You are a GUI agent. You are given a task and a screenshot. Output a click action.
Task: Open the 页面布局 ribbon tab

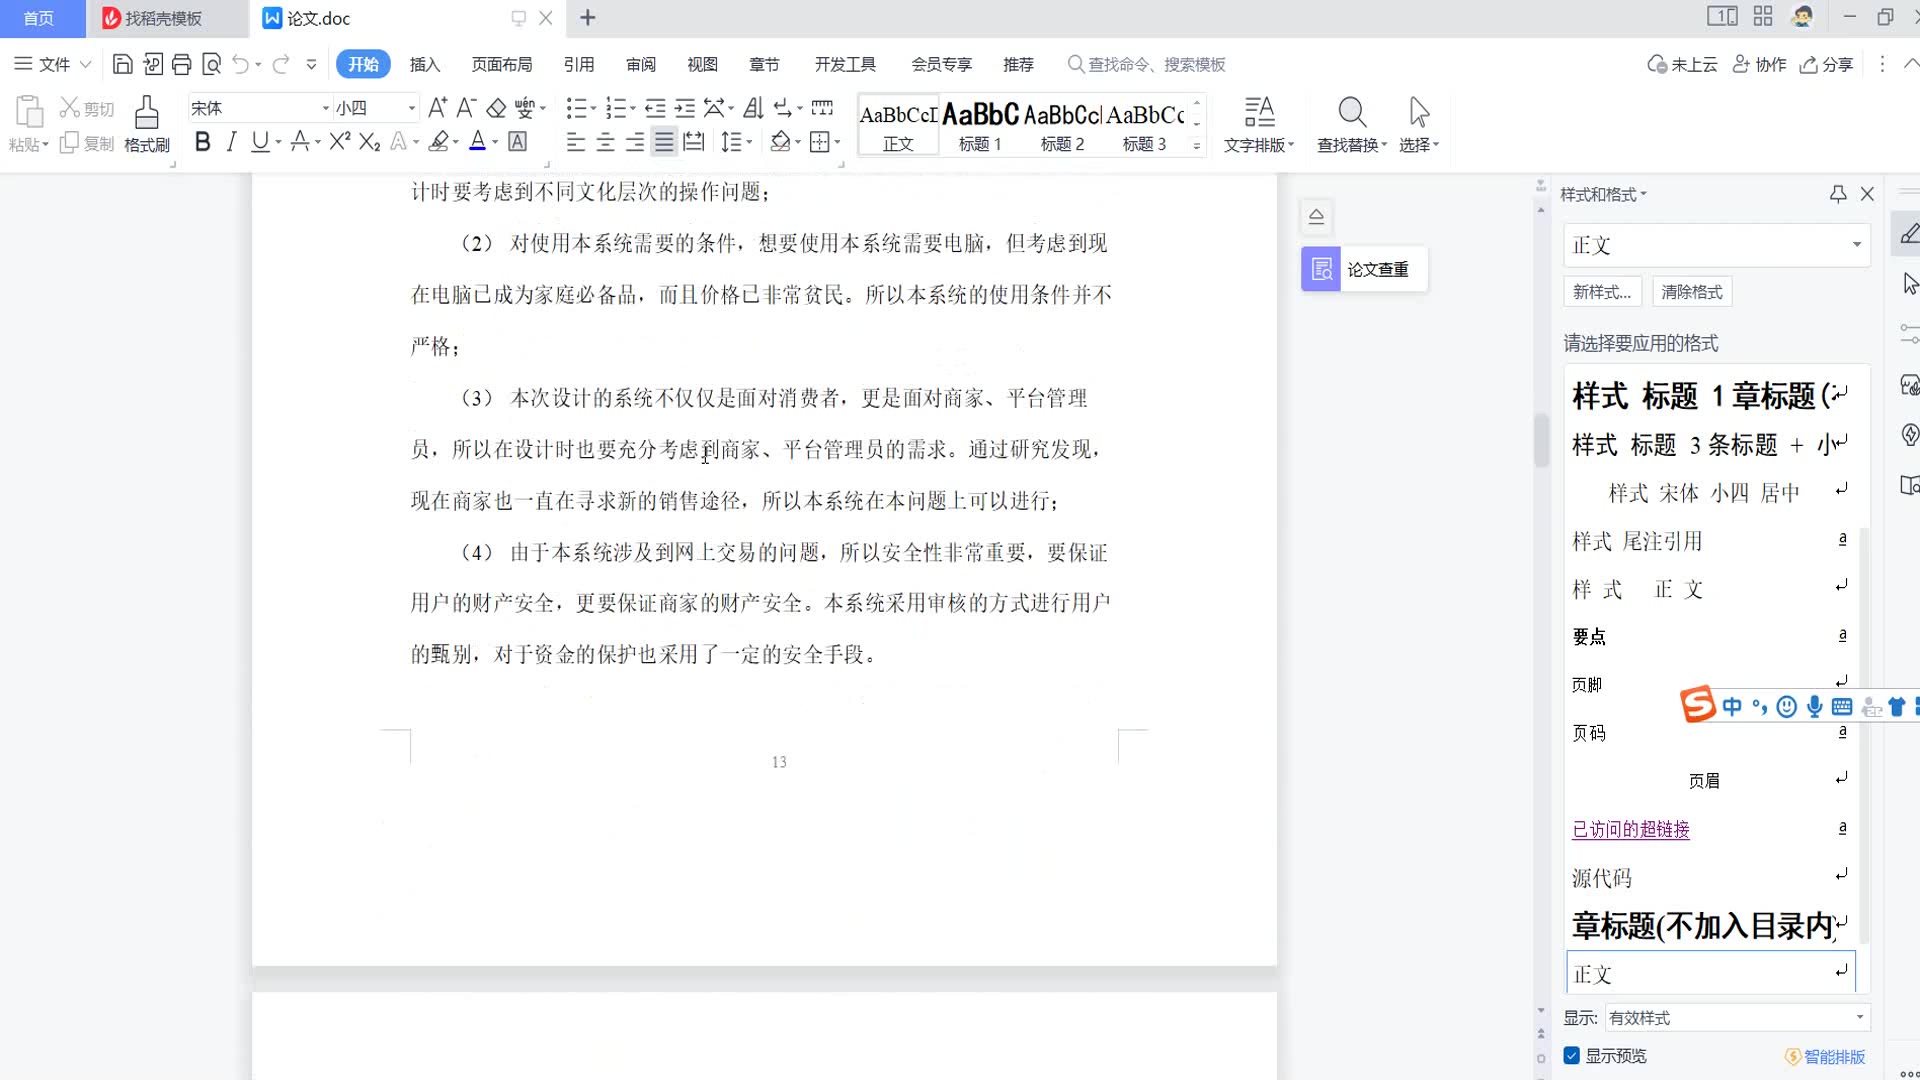click(501, 65)
